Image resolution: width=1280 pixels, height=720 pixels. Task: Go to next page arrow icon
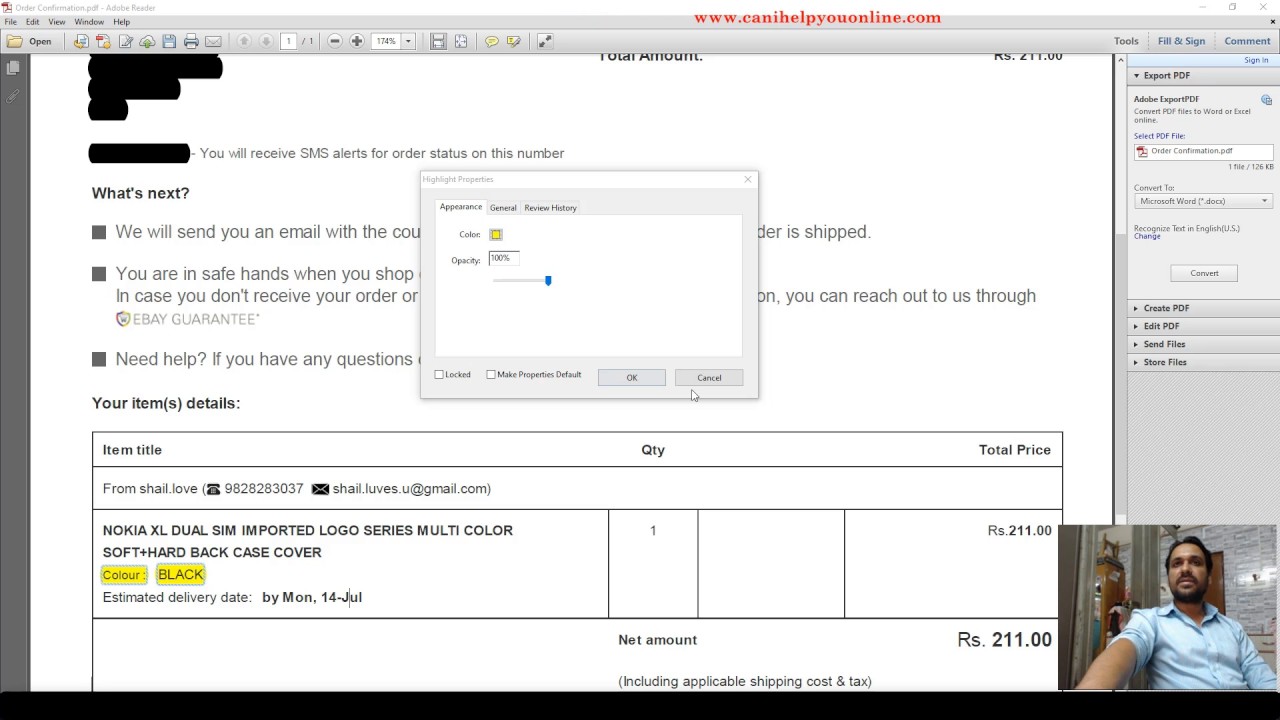click(x=266, y=41)
